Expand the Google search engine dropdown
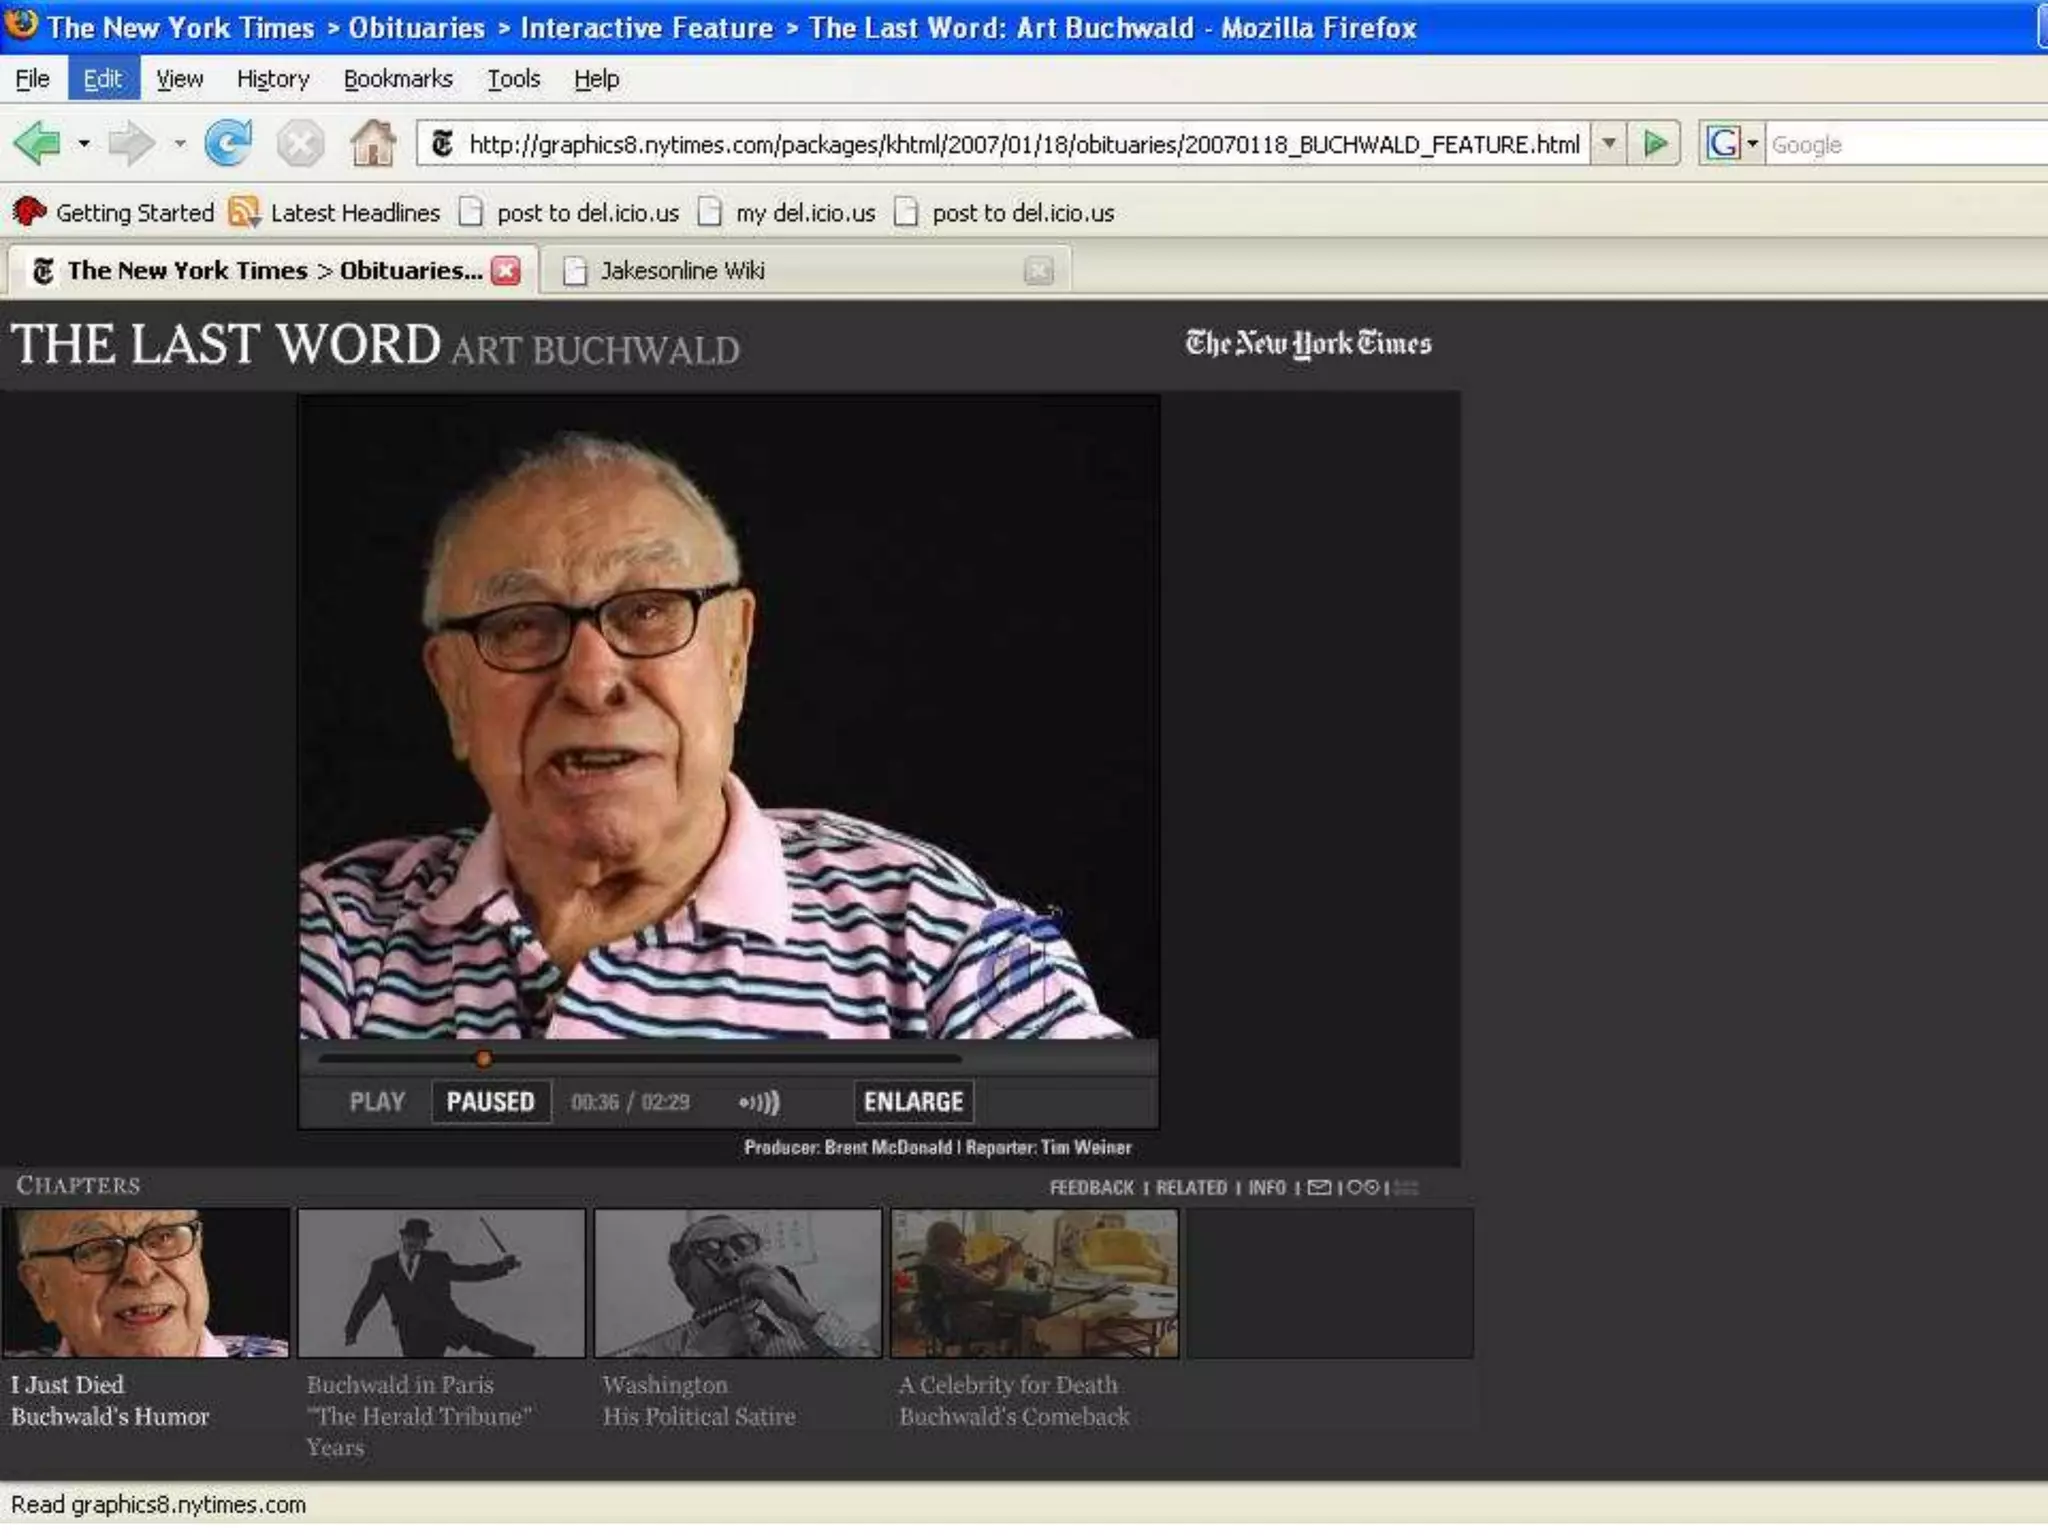Viewport: 2048px width, 1536px height. coord(1752,144)
